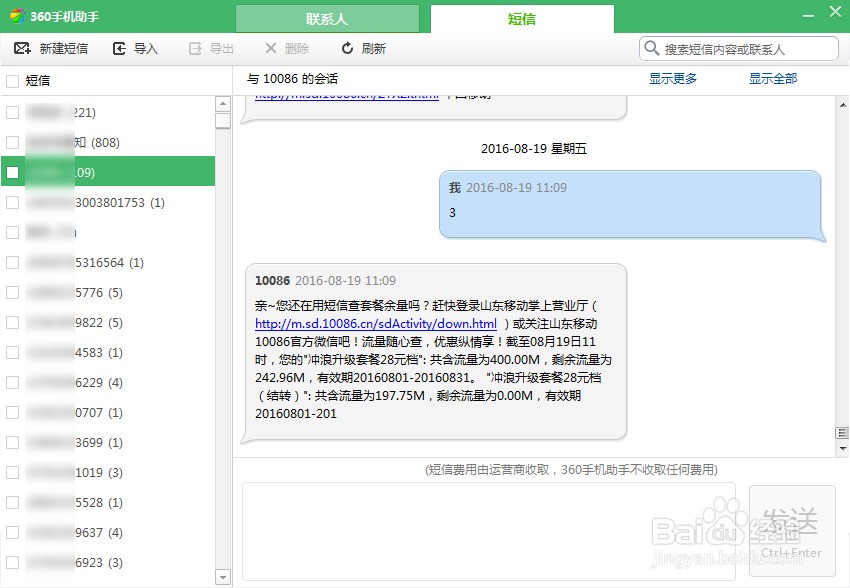Click 新建短信 label in toolbar
Screen dimensions: 850x588
tap(63, 49)
